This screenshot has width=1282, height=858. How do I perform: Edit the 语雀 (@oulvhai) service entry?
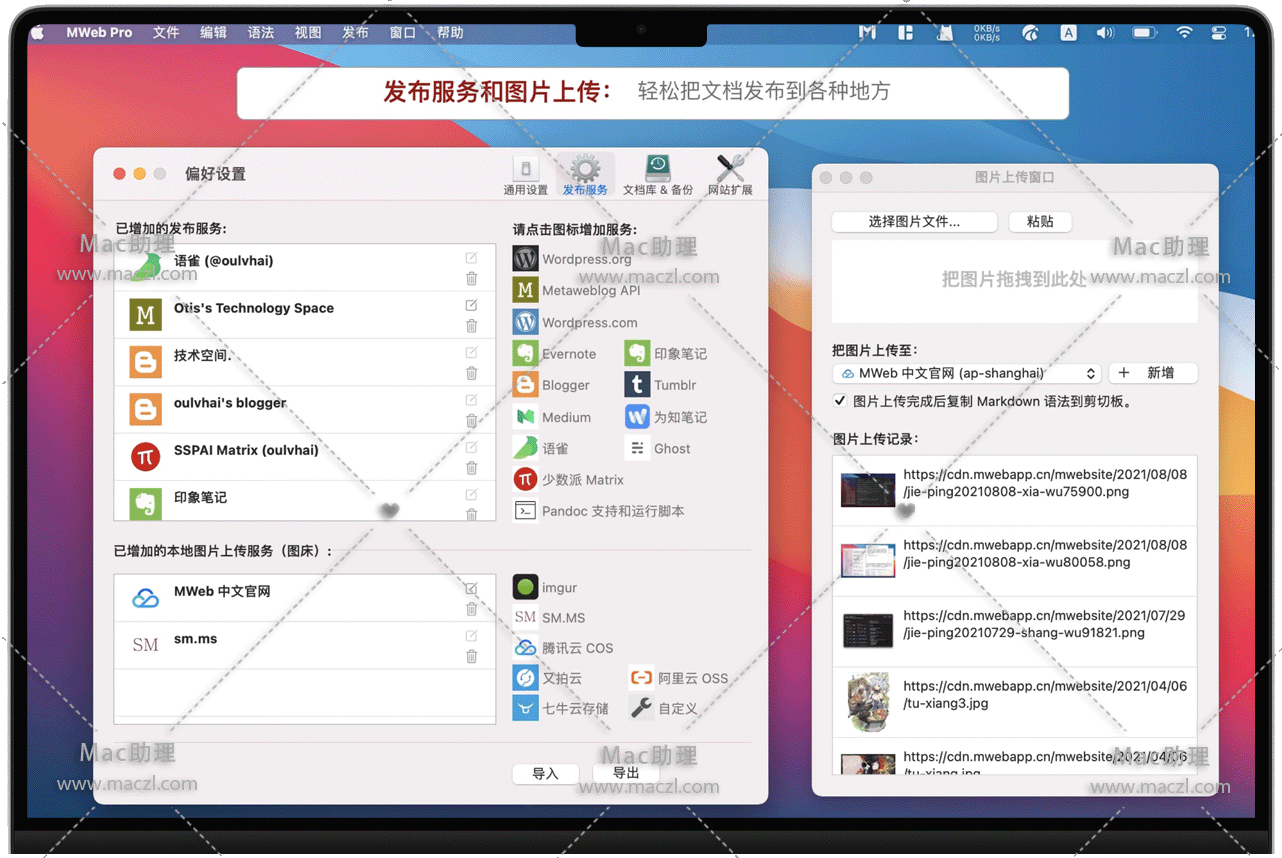(x=471, y=258)
